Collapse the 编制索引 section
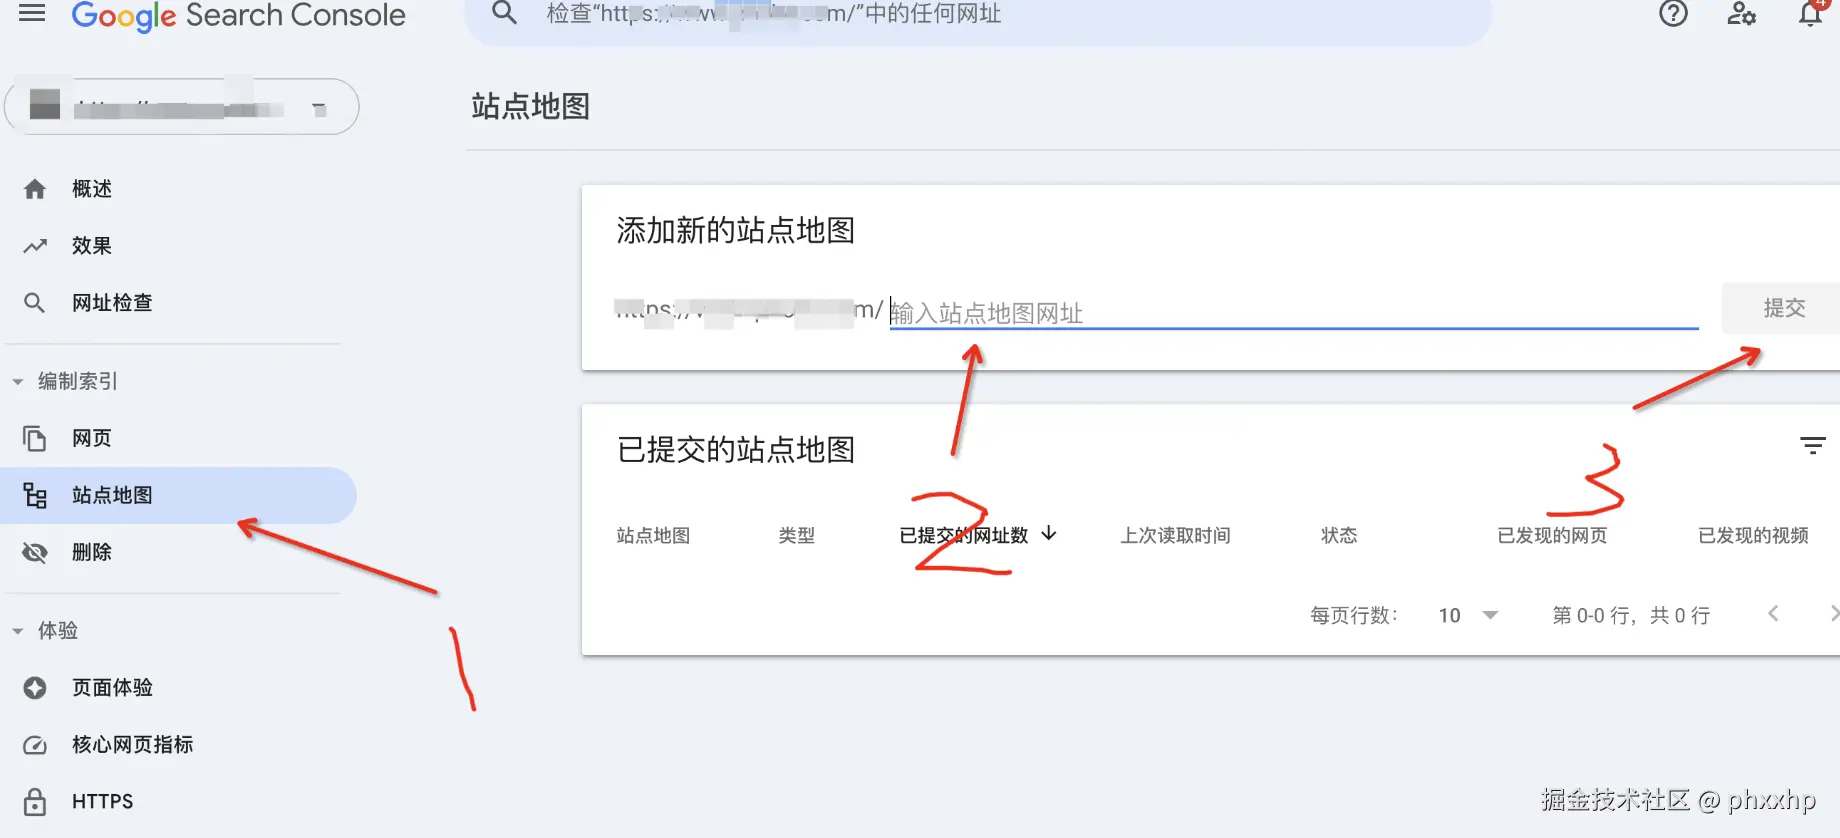The image size is (1840, 838). tap(18, 382)
